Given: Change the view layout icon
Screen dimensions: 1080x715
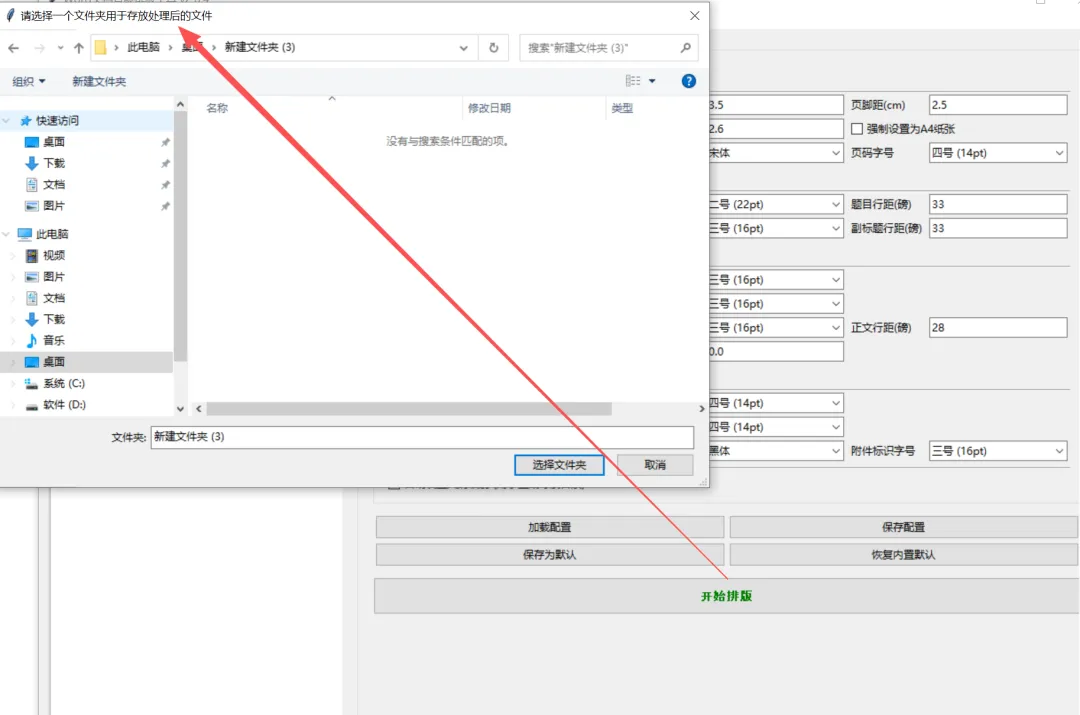Looking at the screenshot, I should click(633, 81).
